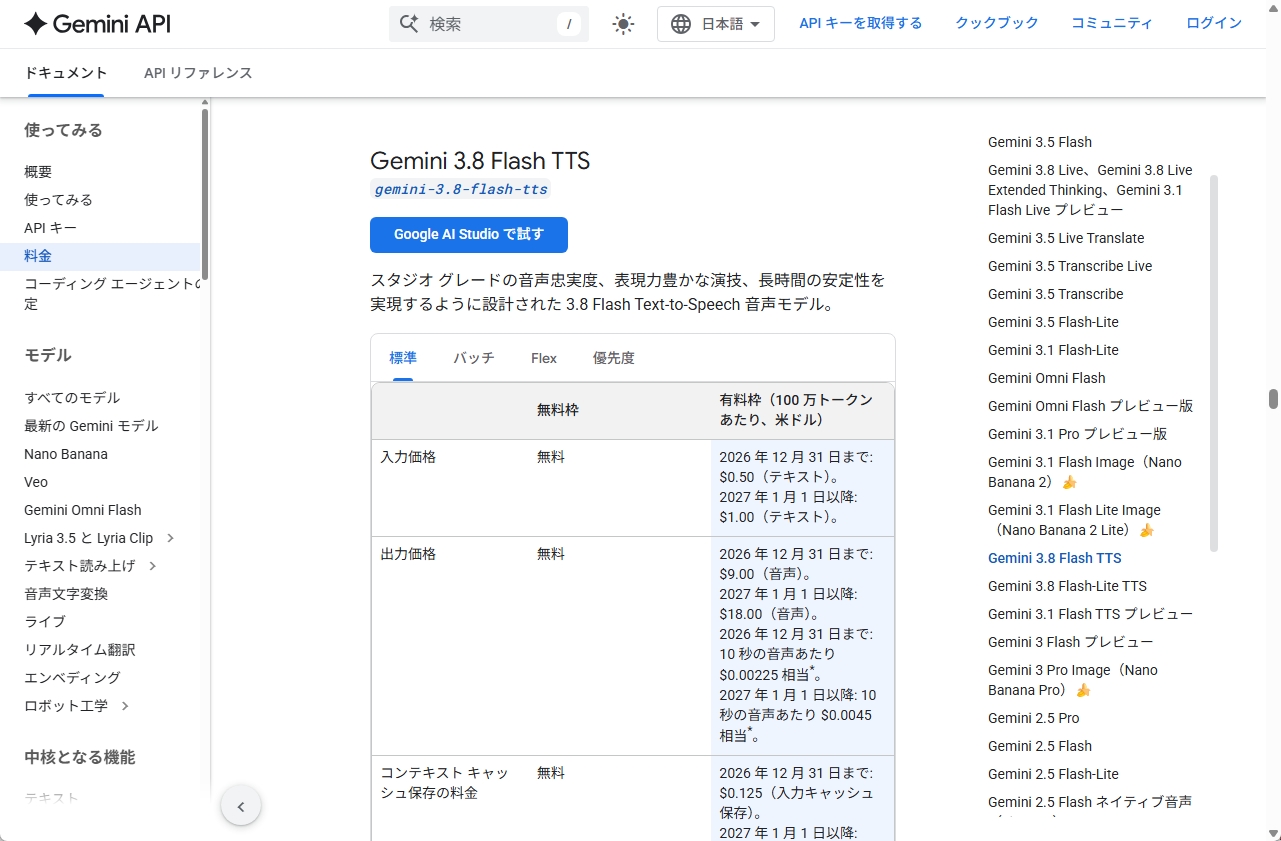
Task: Open the クックブック link
Action: [x=997, y=23]
